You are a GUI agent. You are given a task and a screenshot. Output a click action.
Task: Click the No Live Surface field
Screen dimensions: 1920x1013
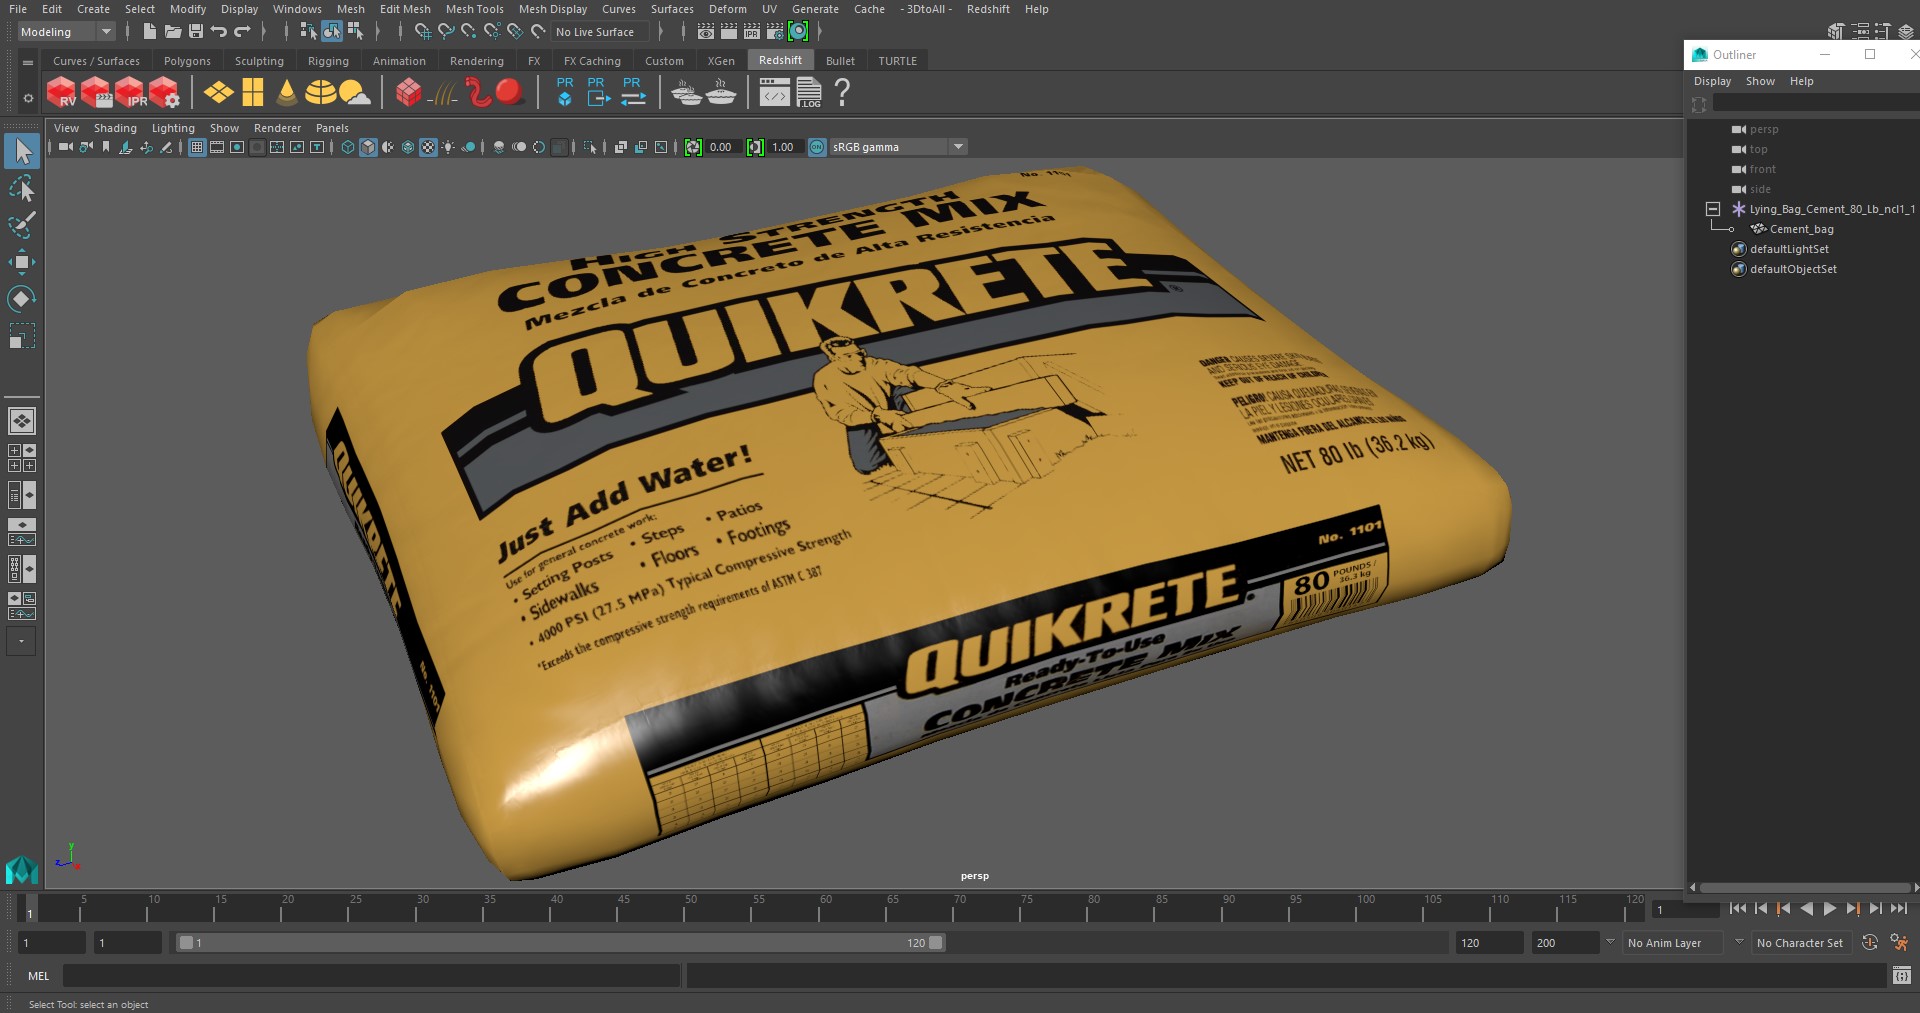[x=600, y=32]
